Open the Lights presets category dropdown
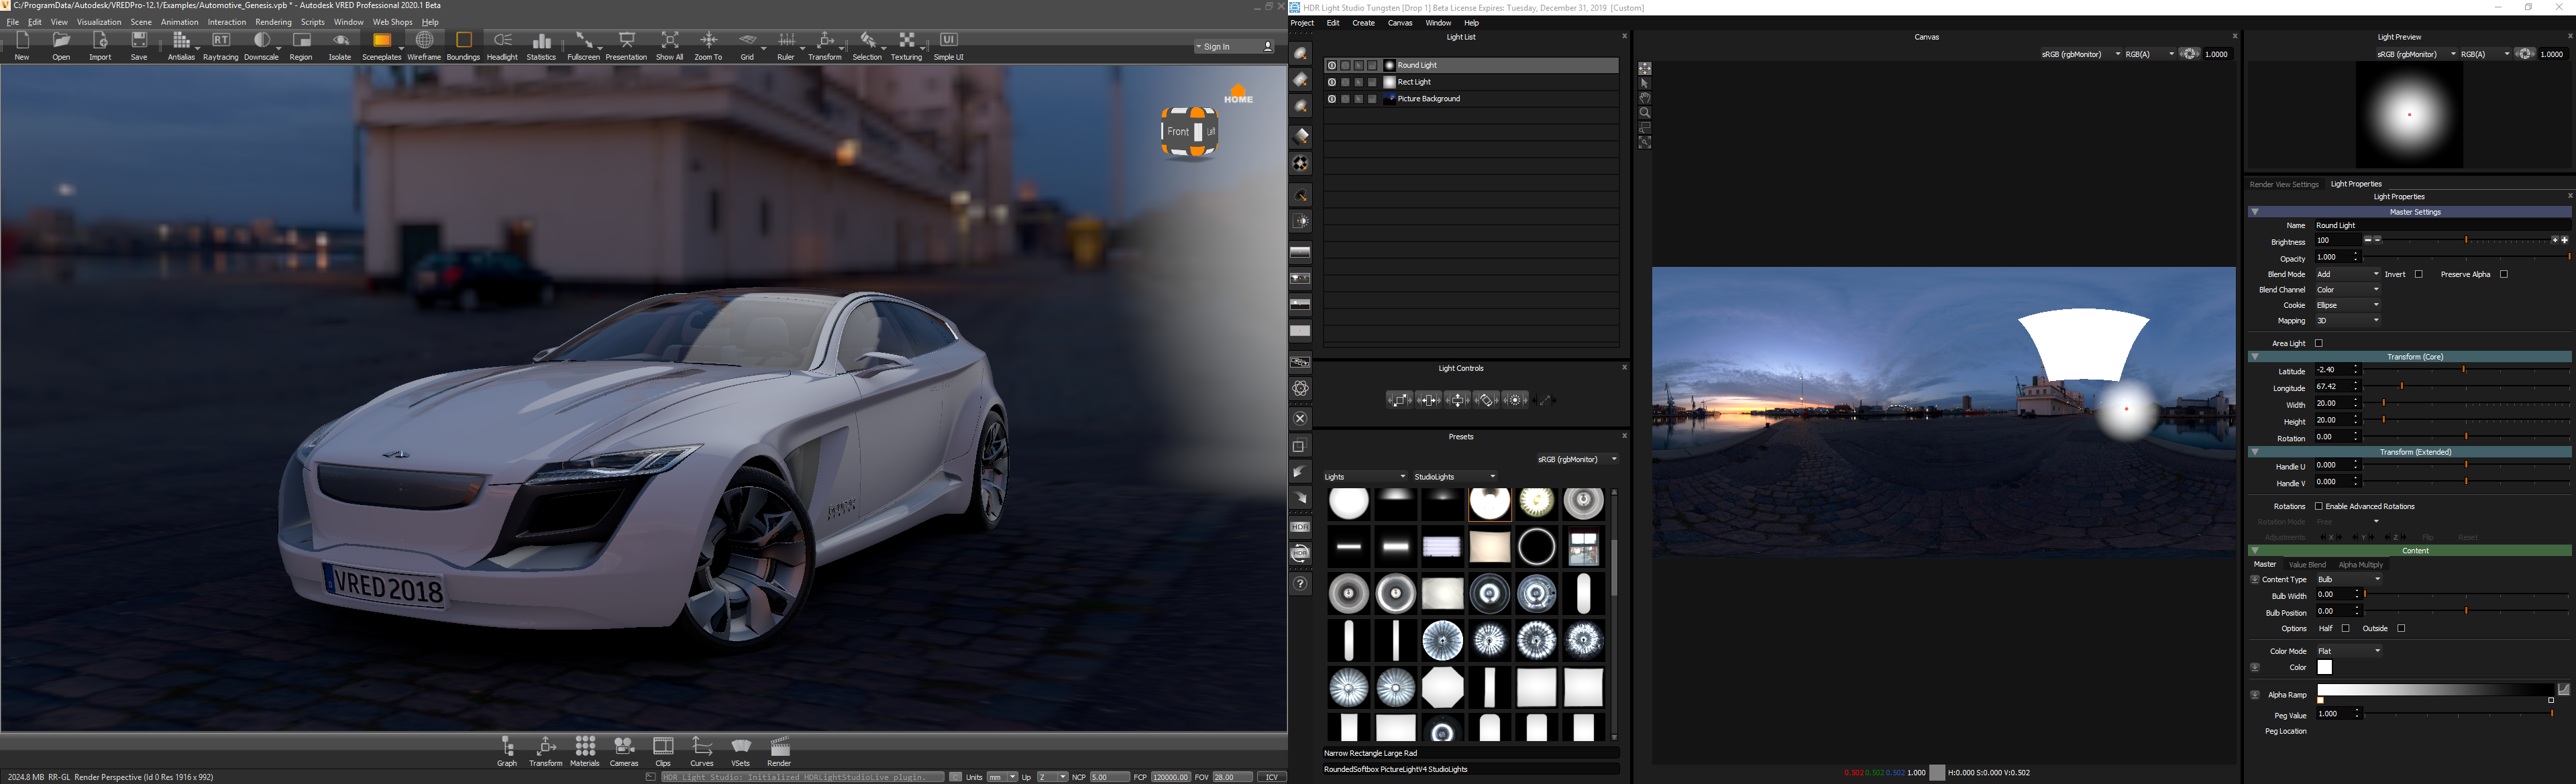The image size is (2576, 784). click(1365, 476)
